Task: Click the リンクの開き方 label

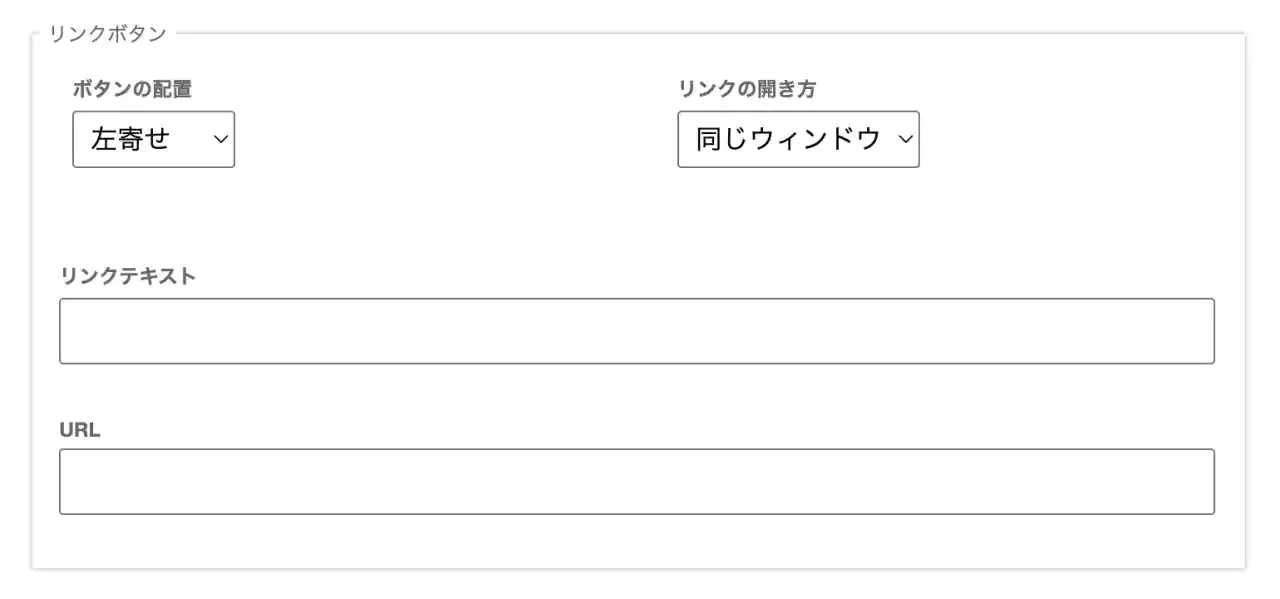Action: click(747, 89)
